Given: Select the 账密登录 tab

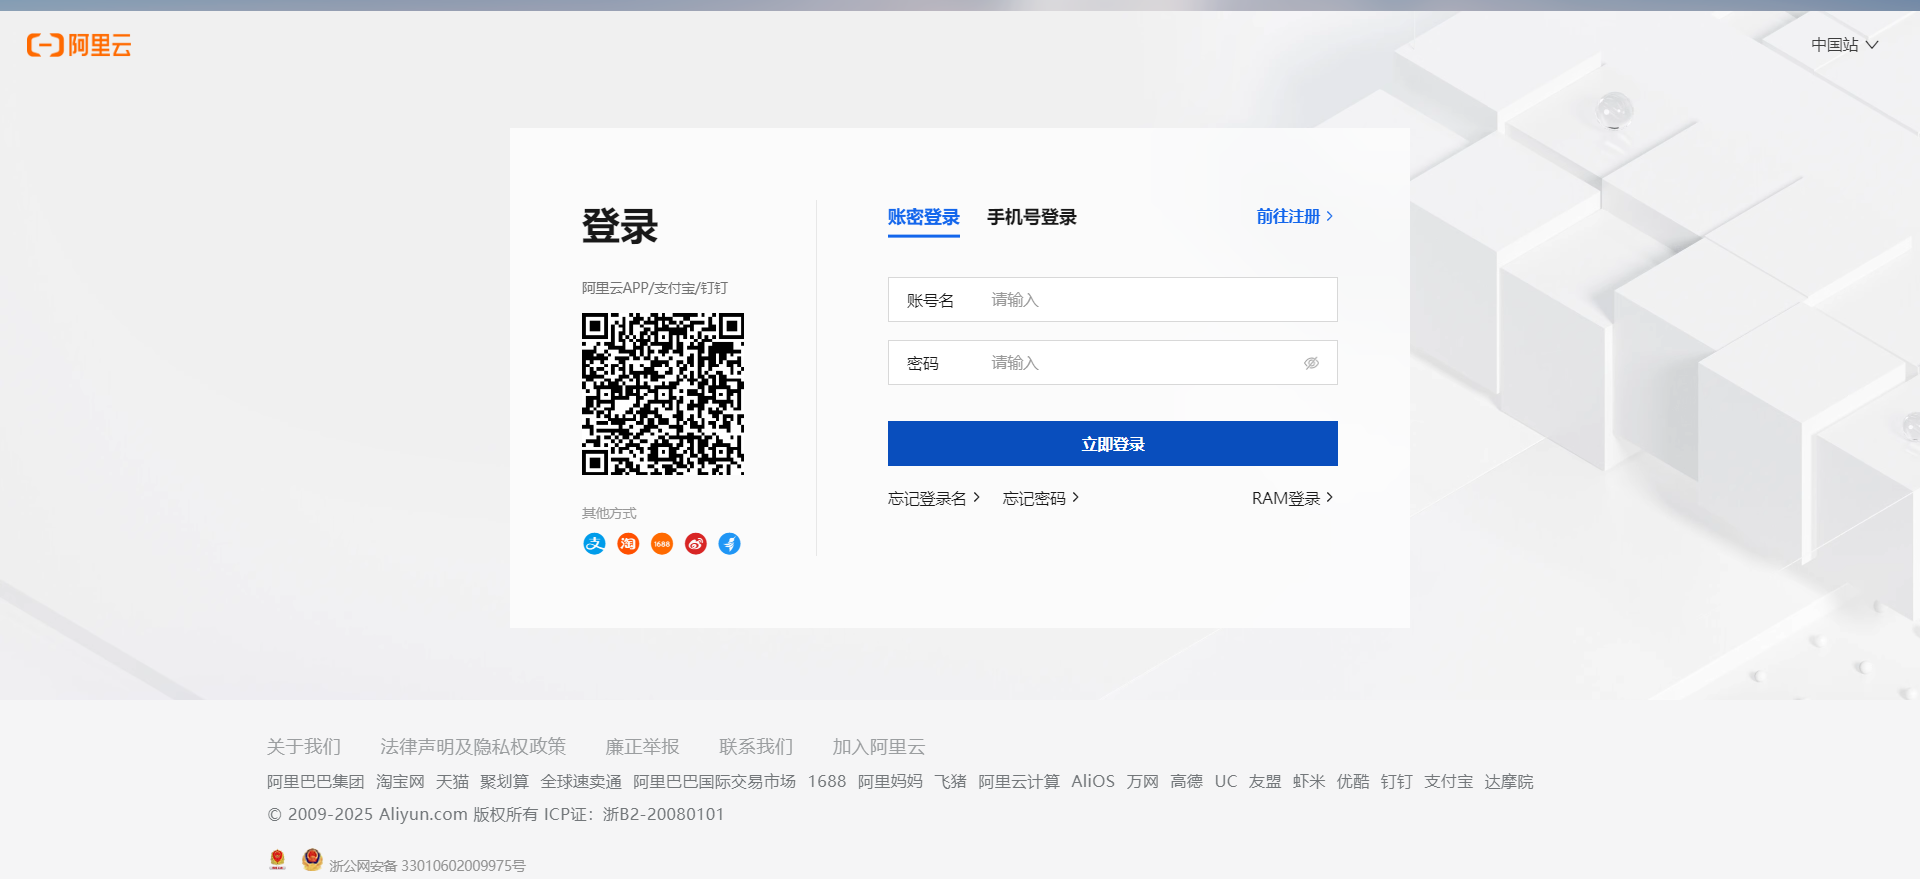Looking at the screenshot, I should [924, 217].
